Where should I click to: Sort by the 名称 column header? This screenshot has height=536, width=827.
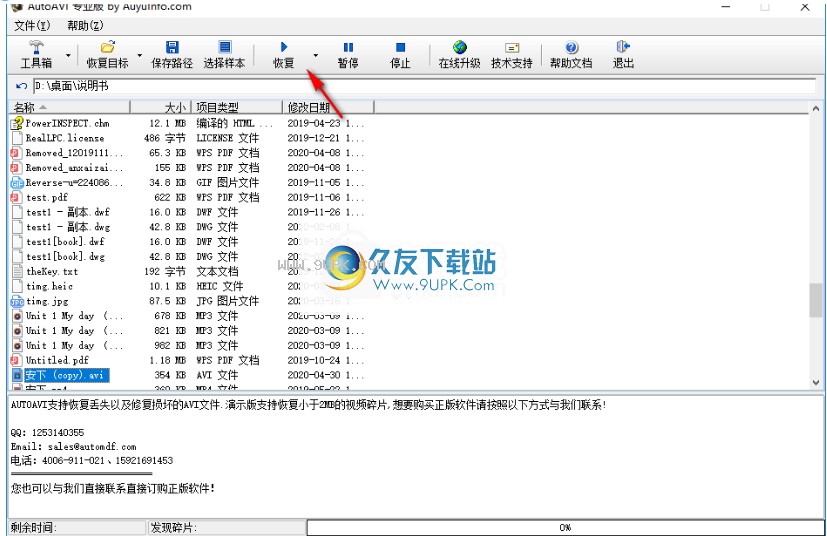69,108
